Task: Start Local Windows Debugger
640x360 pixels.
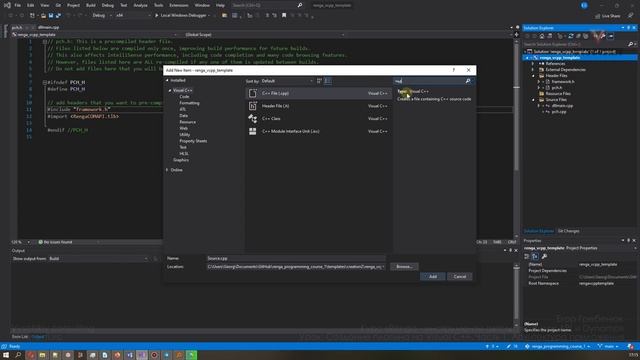Action: pos(182,16)
